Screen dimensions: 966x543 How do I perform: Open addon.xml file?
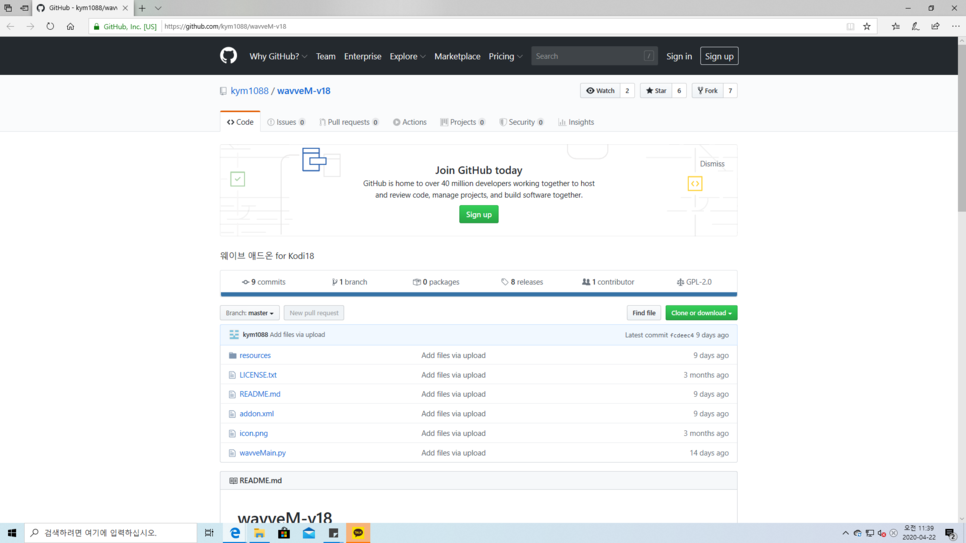click(x=257, y=414)
